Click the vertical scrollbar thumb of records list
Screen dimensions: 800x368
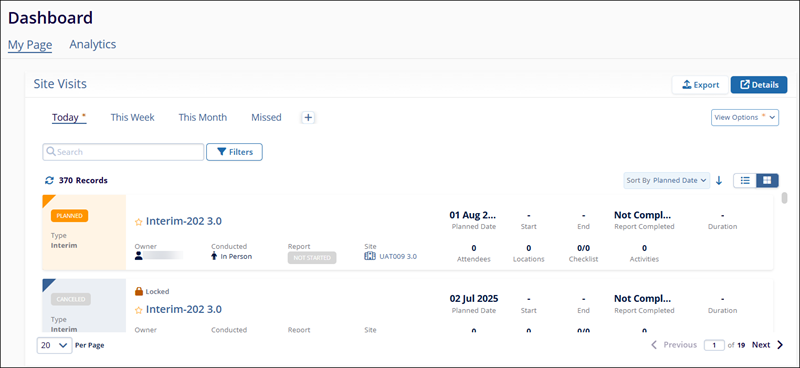[785, 198]
